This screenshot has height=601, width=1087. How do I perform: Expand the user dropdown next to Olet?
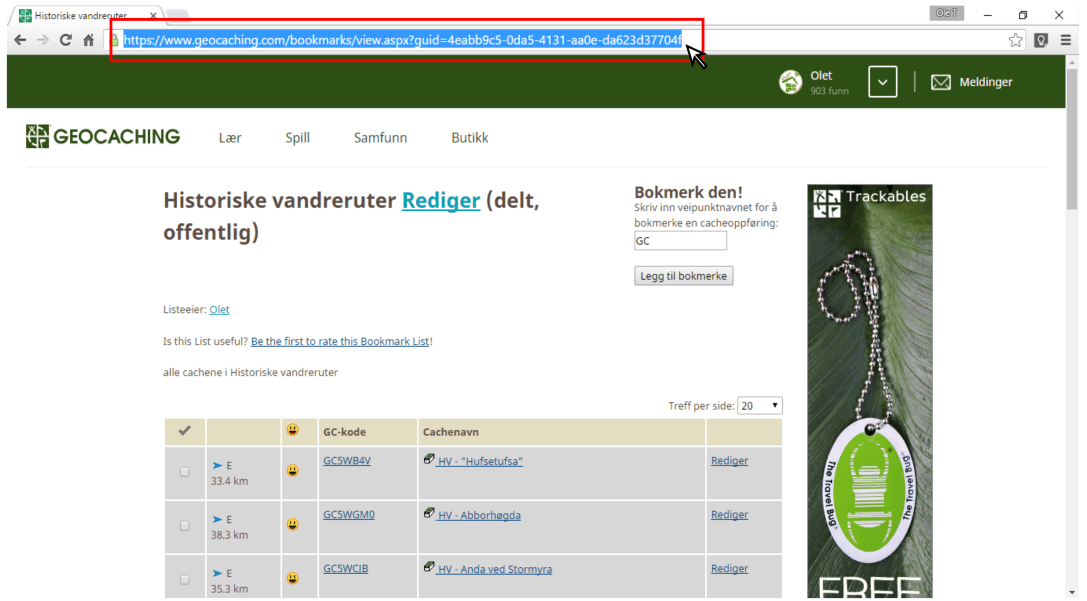pos(882,82)
